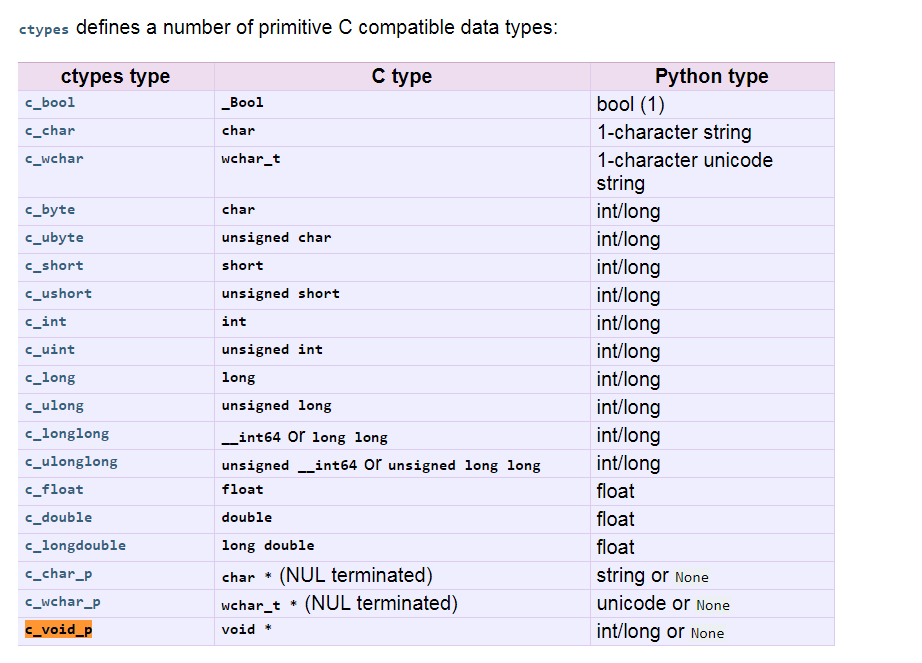Click the "ctypes type" column header
The image size is (922, 663).
pyautogui.click(x=115, y=77)
